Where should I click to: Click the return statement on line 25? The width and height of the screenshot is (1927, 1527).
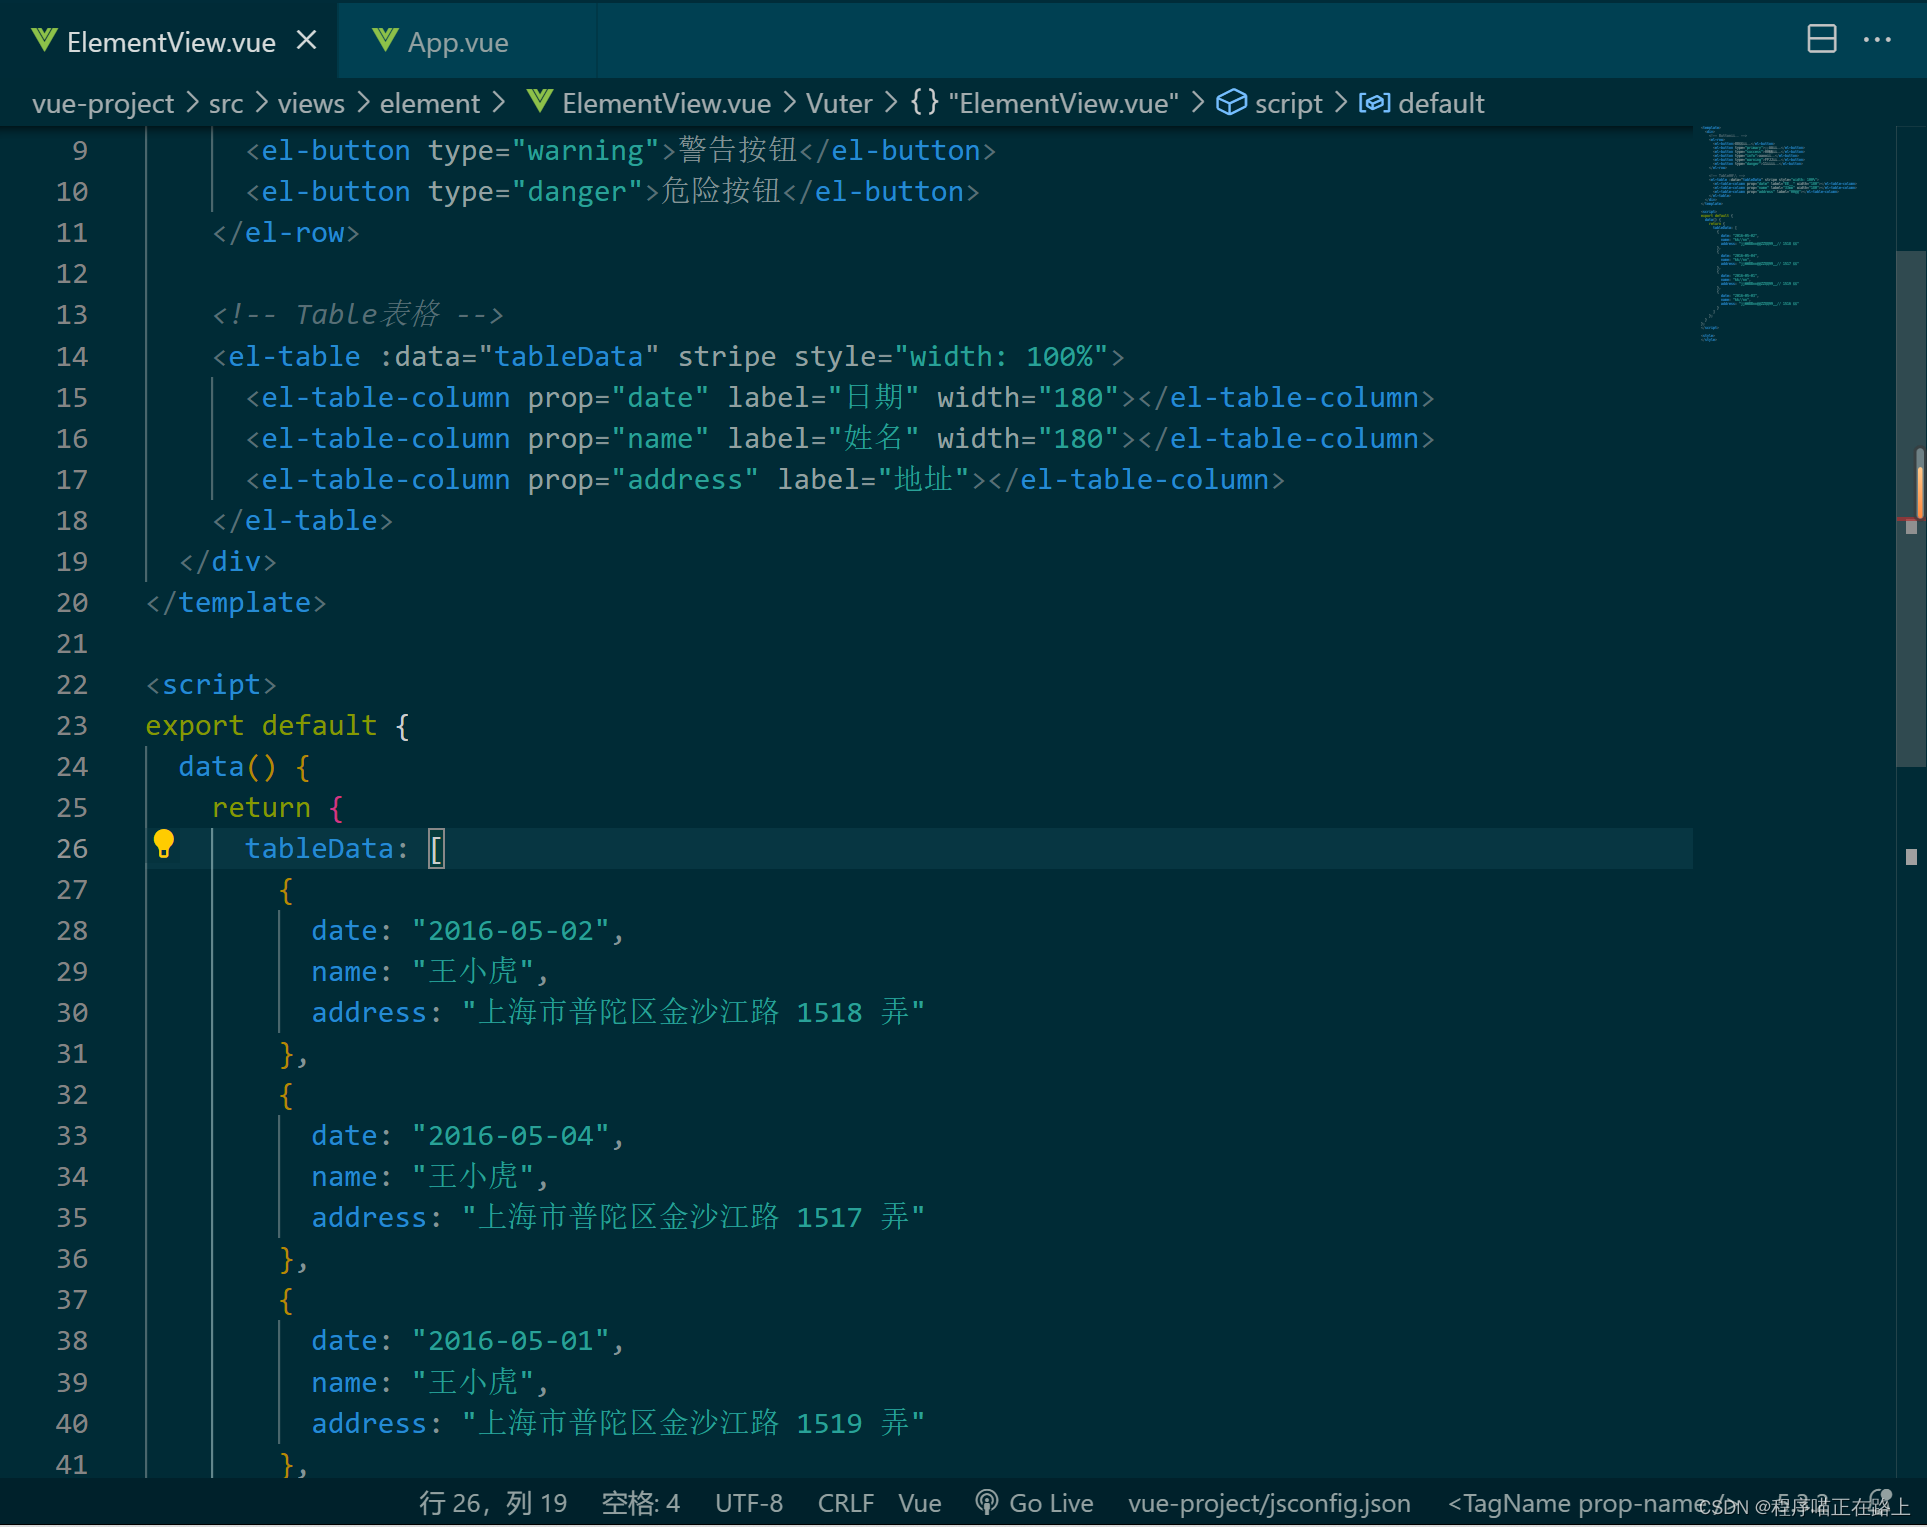pyautogui.click(x=278, y=807)
